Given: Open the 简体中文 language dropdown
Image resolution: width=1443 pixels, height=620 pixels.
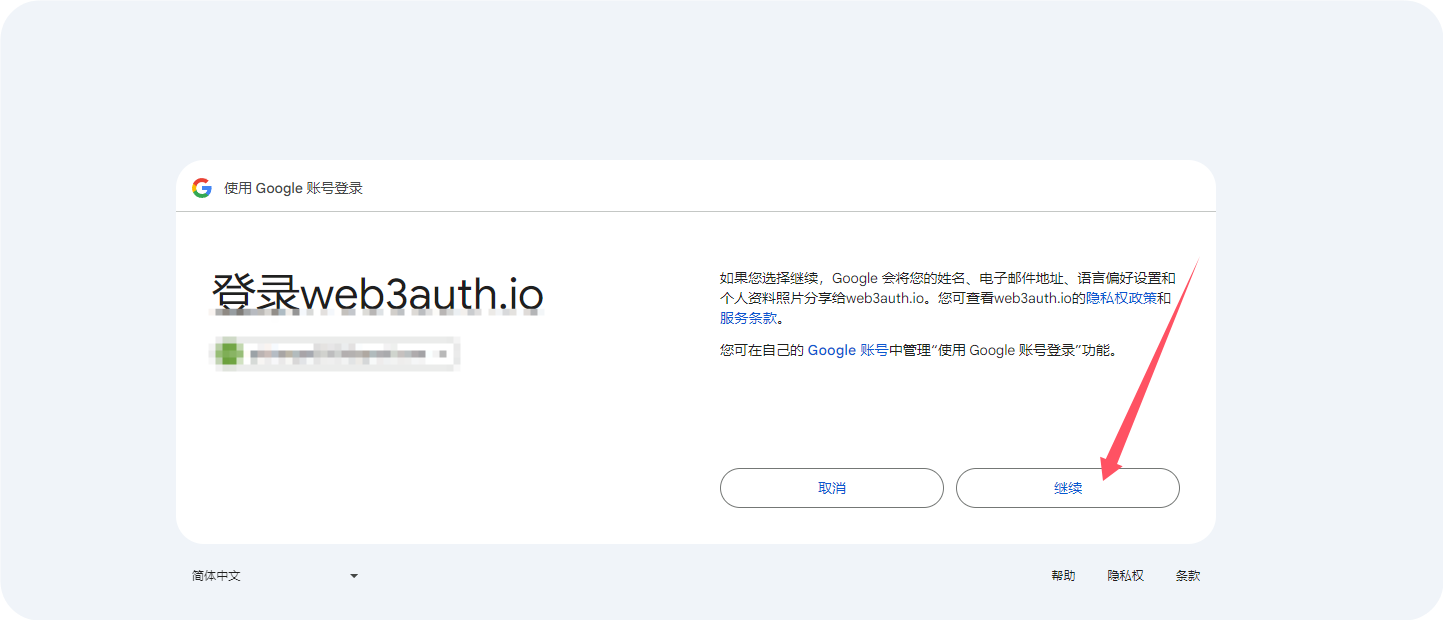Looking at the screenshot, I should click(x=275, y=576).
